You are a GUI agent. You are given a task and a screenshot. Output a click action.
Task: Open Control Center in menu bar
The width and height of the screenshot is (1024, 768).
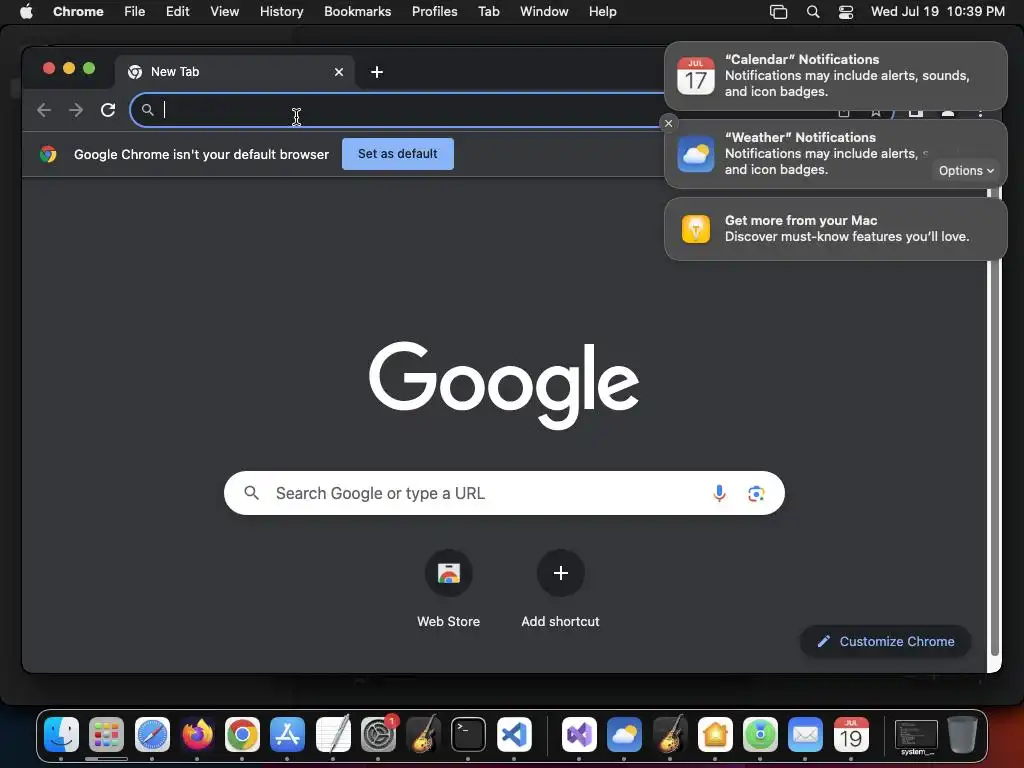pos(846,12)
